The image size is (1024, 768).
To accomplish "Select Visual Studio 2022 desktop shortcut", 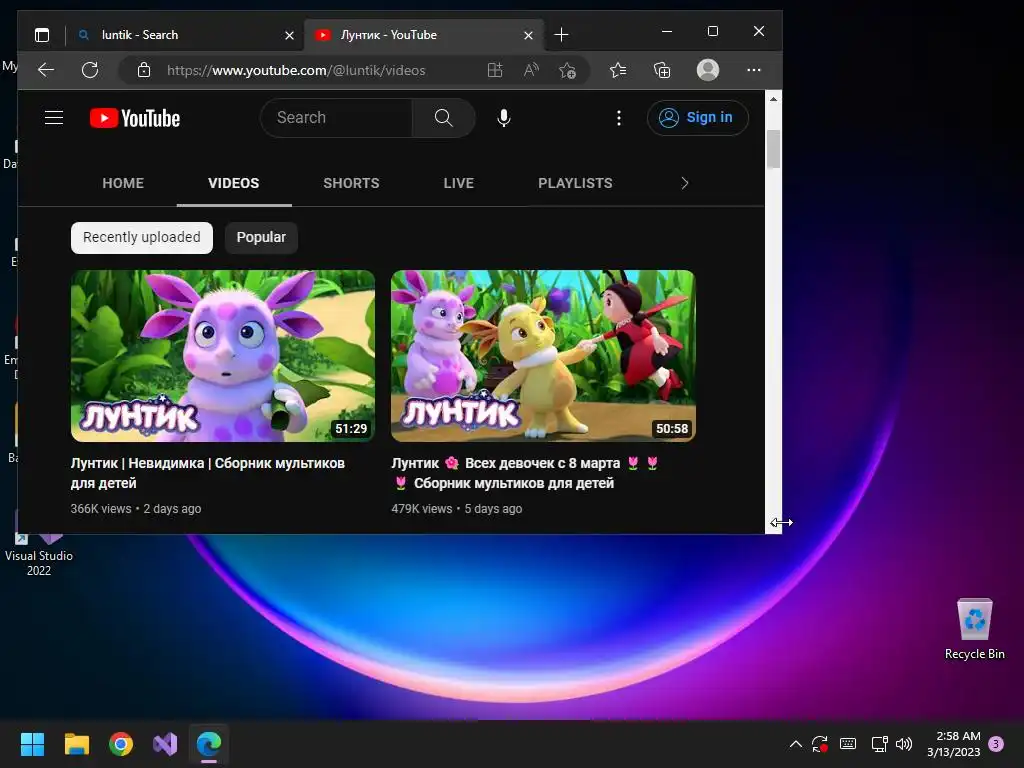I will pyautogui.click(x=39, y=554).
